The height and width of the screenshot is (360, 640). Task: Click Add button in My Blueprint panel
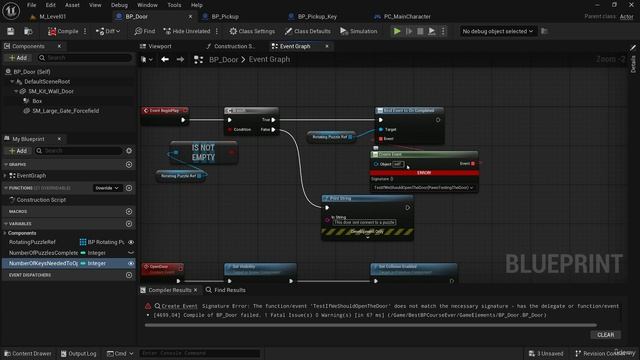[x=18, y=151]
